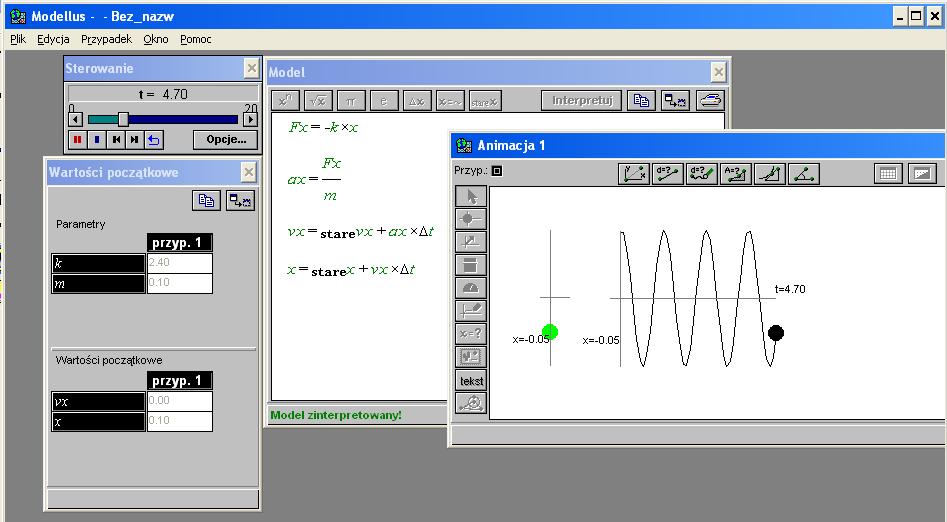Click the blue repeat arrow in Sterowanie
The image size is (947, 522).
(x=154, y=140)
